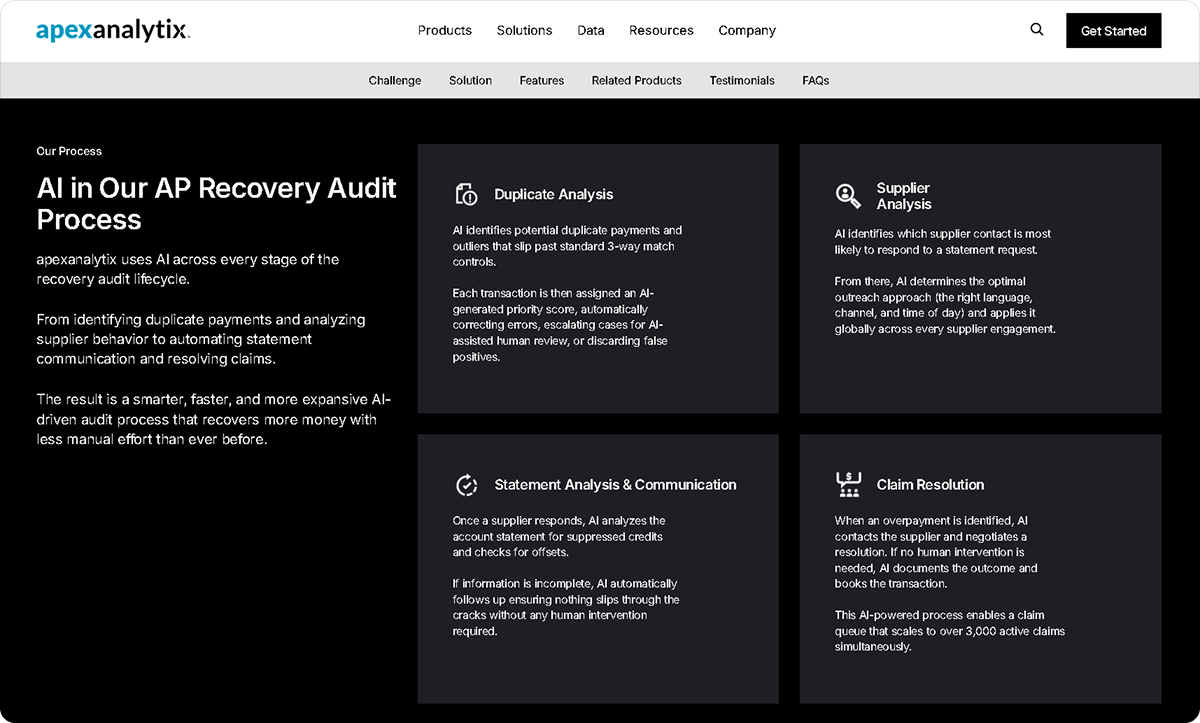Click 'AI in Our AP Recovery Audit Process' heading

[x=217, y=204]
